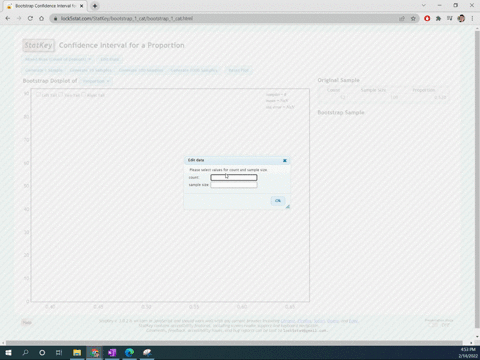Image resolution: width=480 pixels, height=360 pixels.
Task: Open Cortana from the taskbar
Action: point(42,353)
